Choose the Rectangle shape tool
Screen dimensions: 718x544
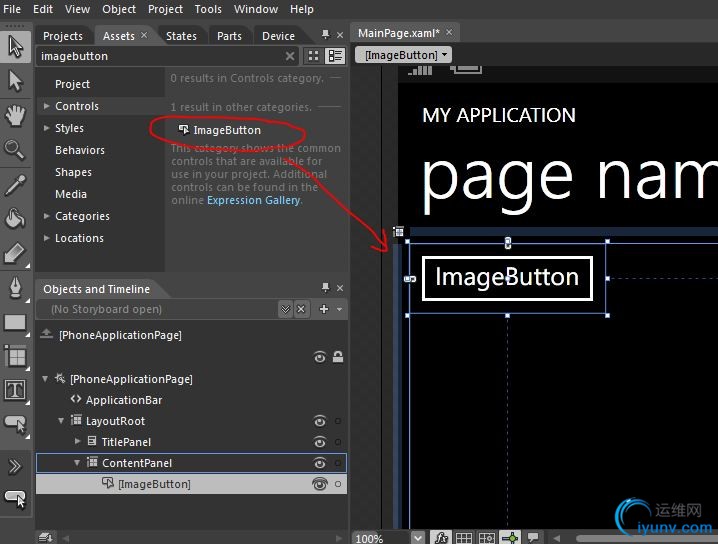point(15,323)
